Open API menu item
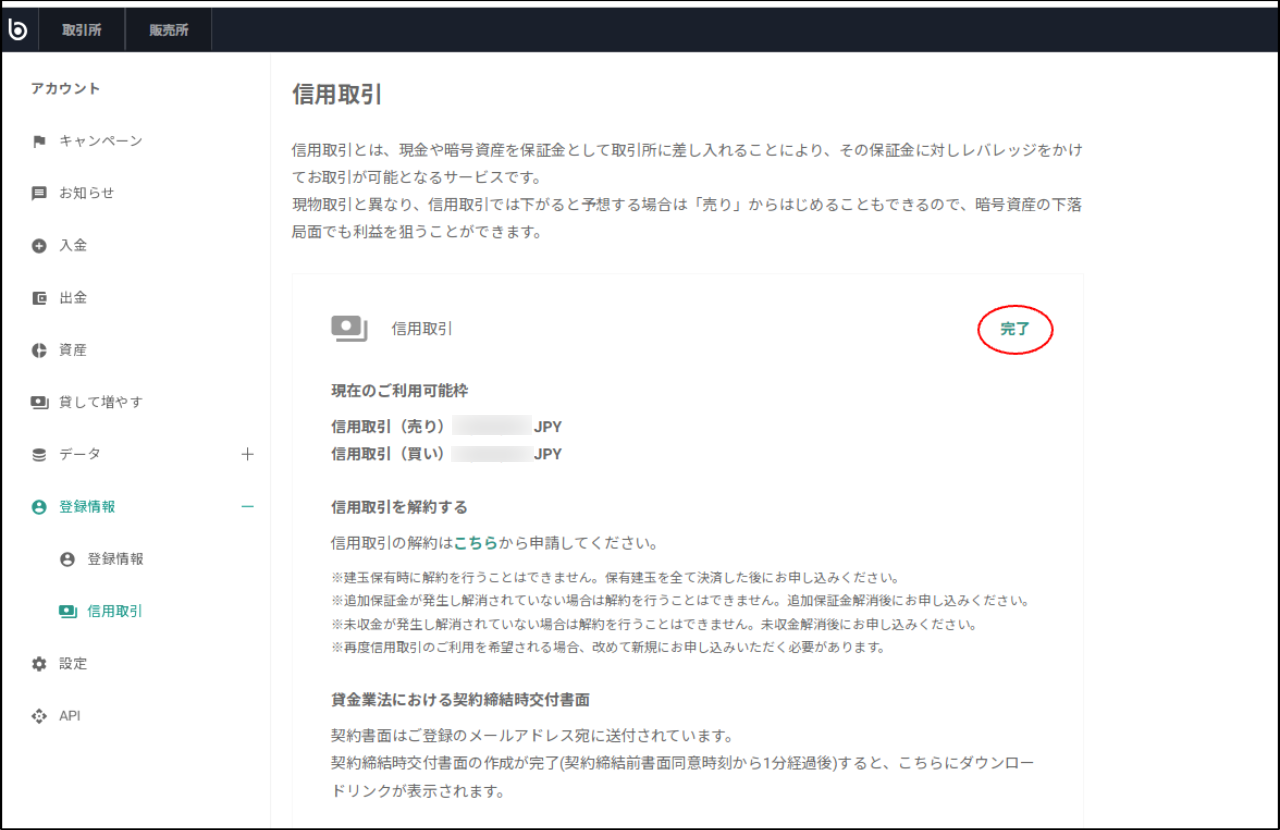The width and height of the screenshot is (1280, 830). (x=70, y=716)
